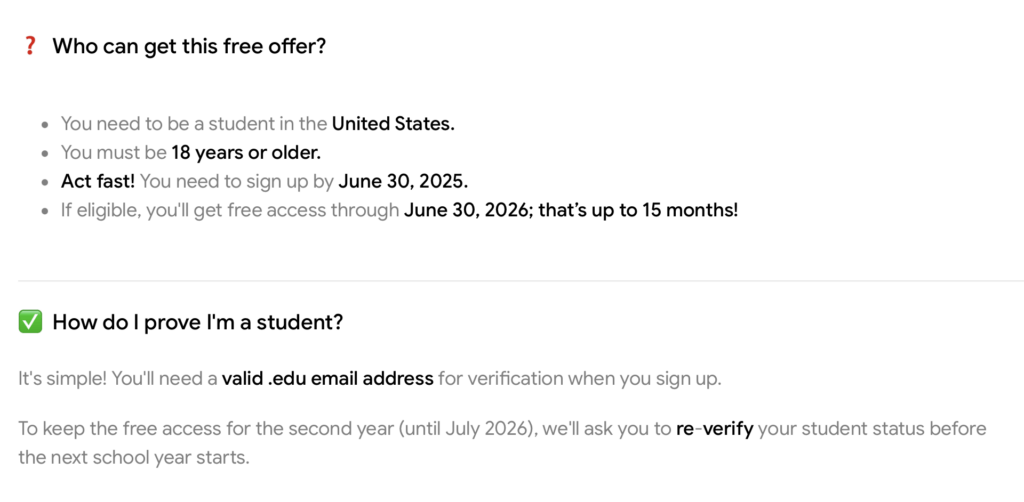The height and width of the screenshot is (502, 1024).
Task: Click the 'How do I prove I'm a student?' heading
Action: click(x=197, y=322)
